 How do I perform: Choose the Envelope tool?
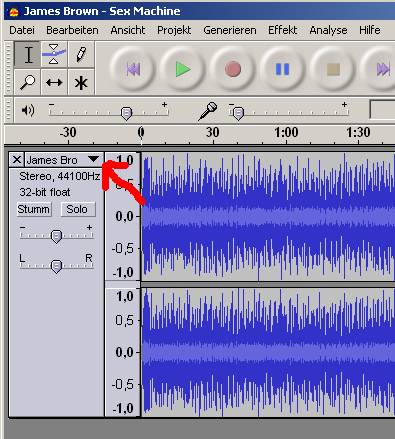coord(54,55)
